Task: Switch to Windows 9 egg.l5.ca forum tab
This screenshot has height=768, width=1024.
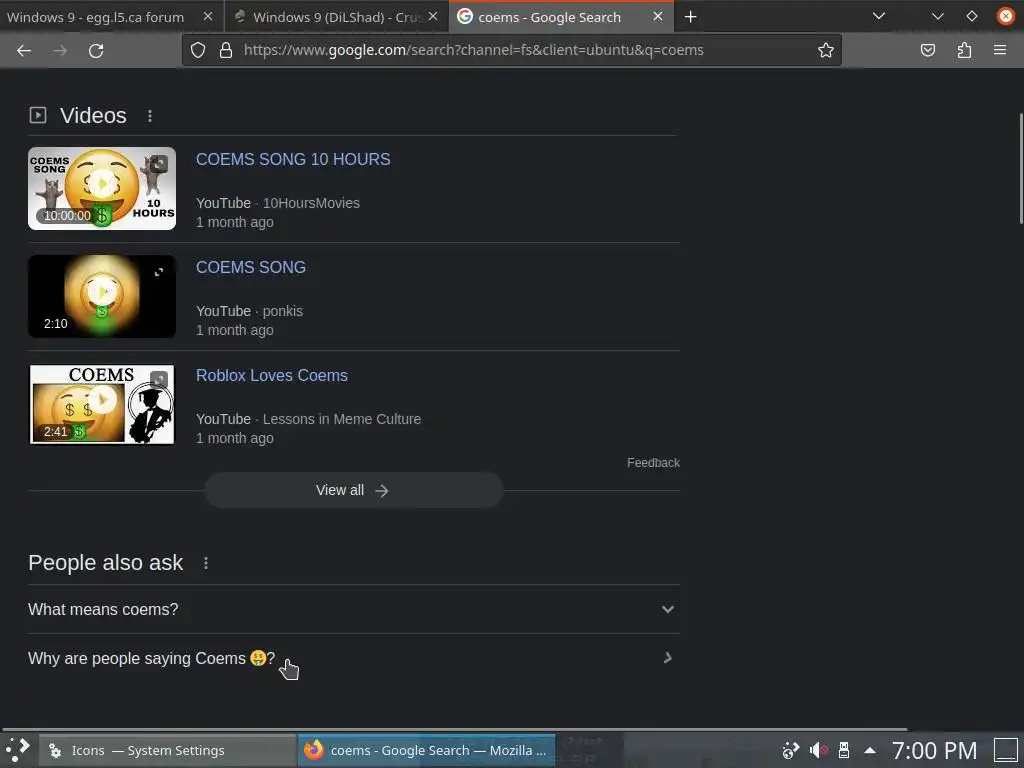Action: (95, 17)
